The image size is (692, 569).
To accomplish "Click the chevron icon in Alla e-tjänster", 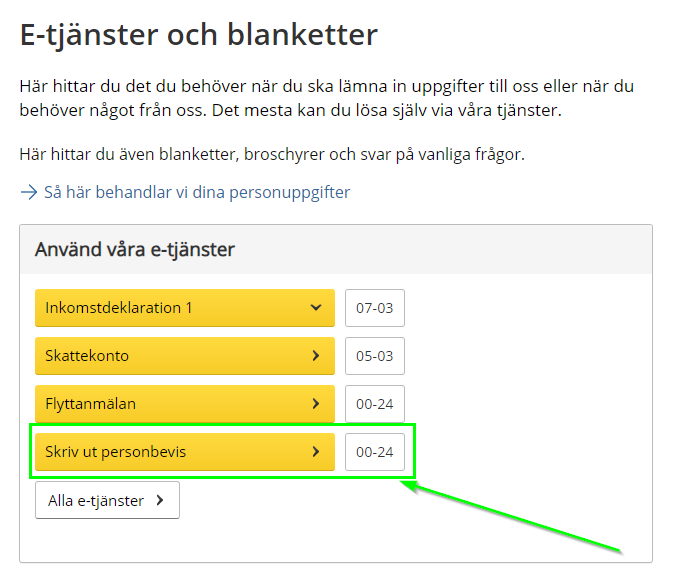I will point(160,501).
